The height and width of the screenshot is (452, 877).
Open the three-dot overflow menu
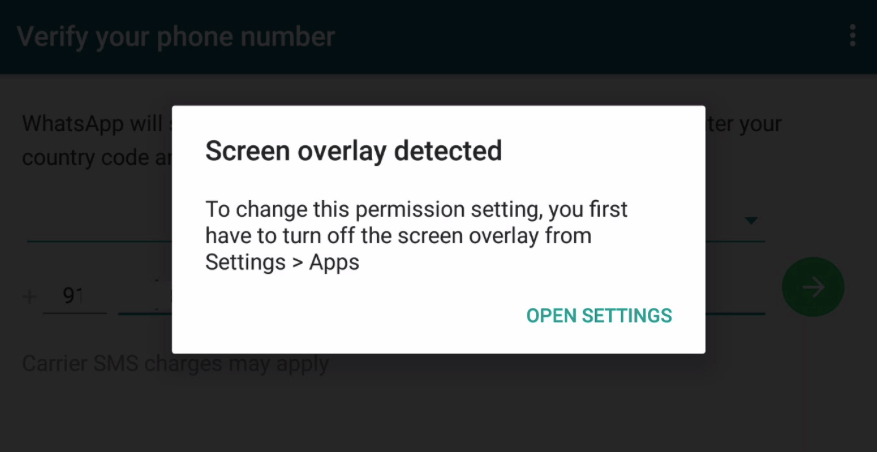point(852,36)
